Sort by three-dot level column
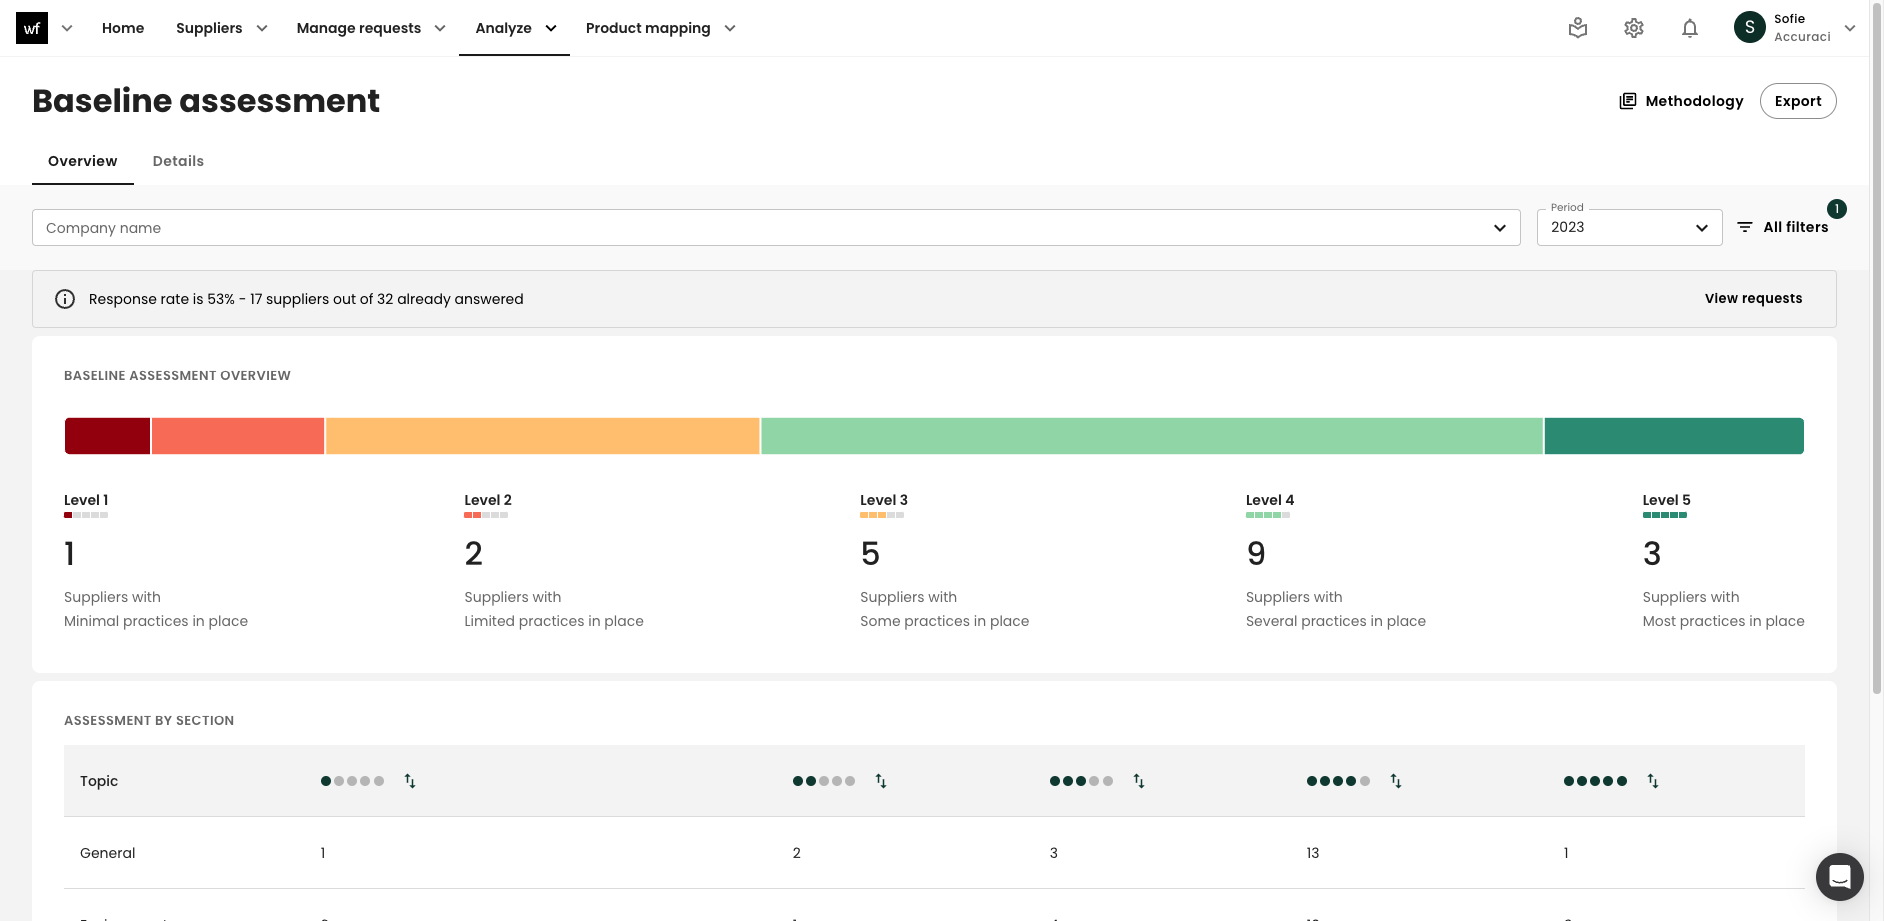Screen dimensions: 1884x921 tap(1139, 781)
